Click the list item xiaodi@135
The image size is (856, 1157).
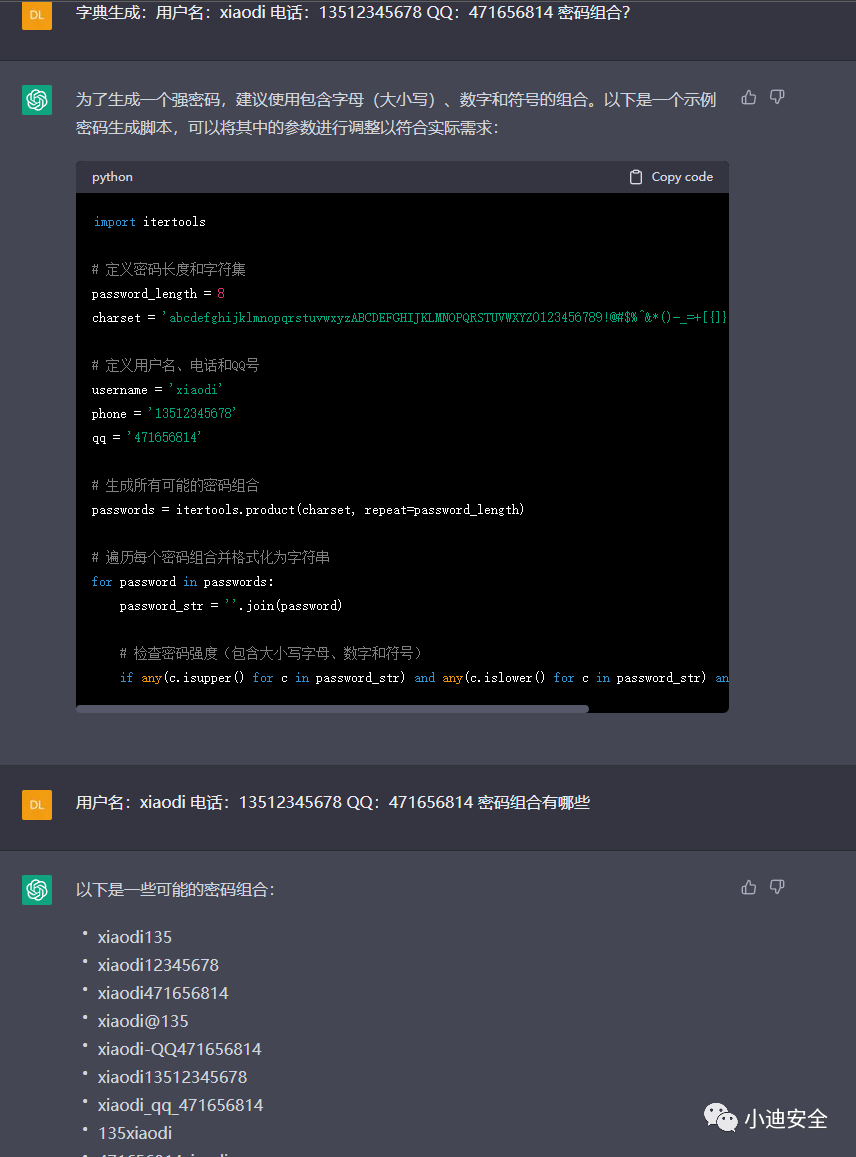[x=143, y=1021]
